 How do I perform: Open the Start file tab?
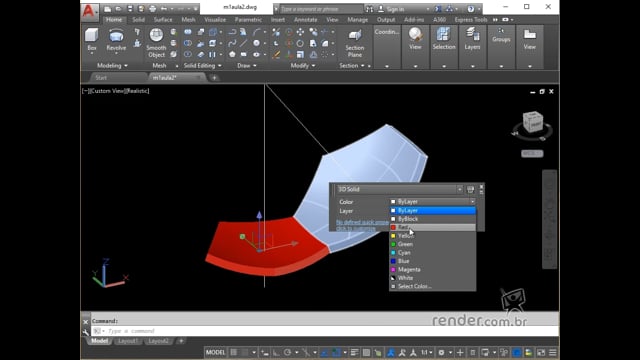[101, 78]
